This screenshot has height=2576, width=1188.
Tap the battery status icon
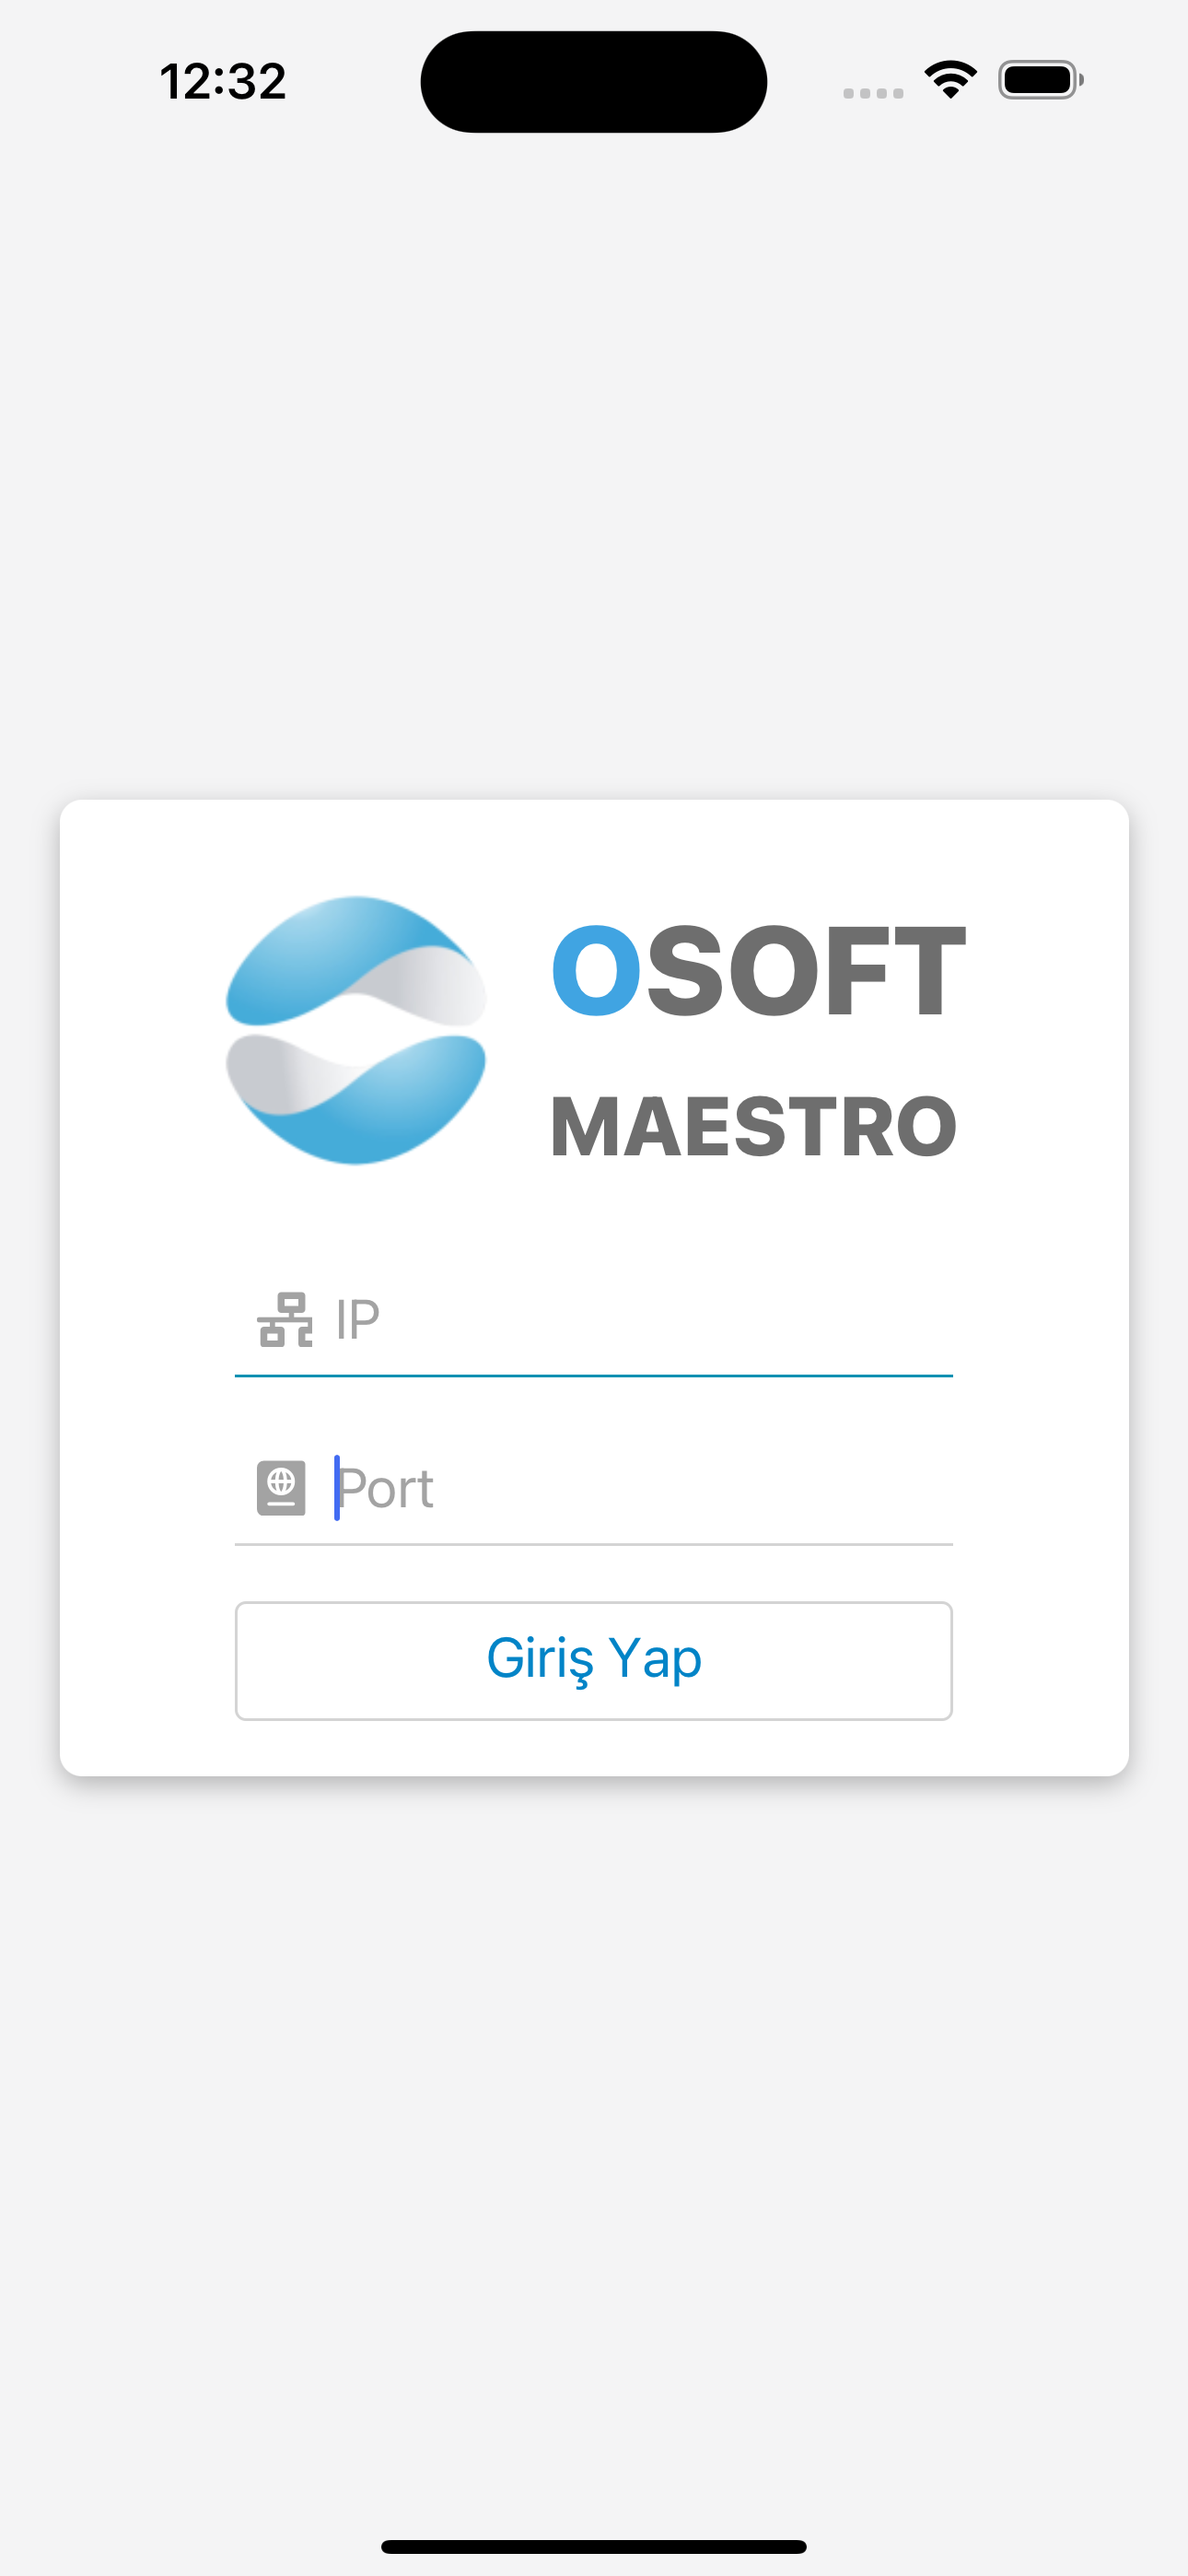pyautogui.click(x=1040, y=80)
